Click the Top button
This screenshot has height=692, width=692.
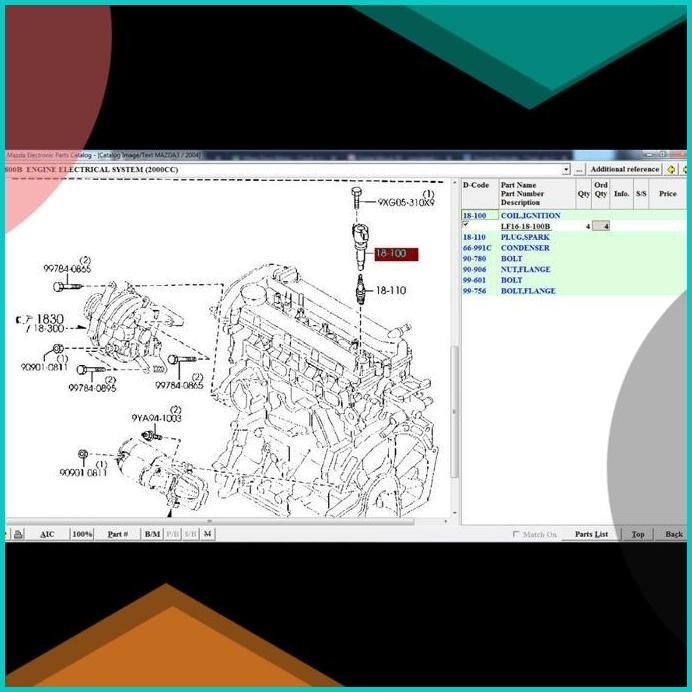(638, 534)
